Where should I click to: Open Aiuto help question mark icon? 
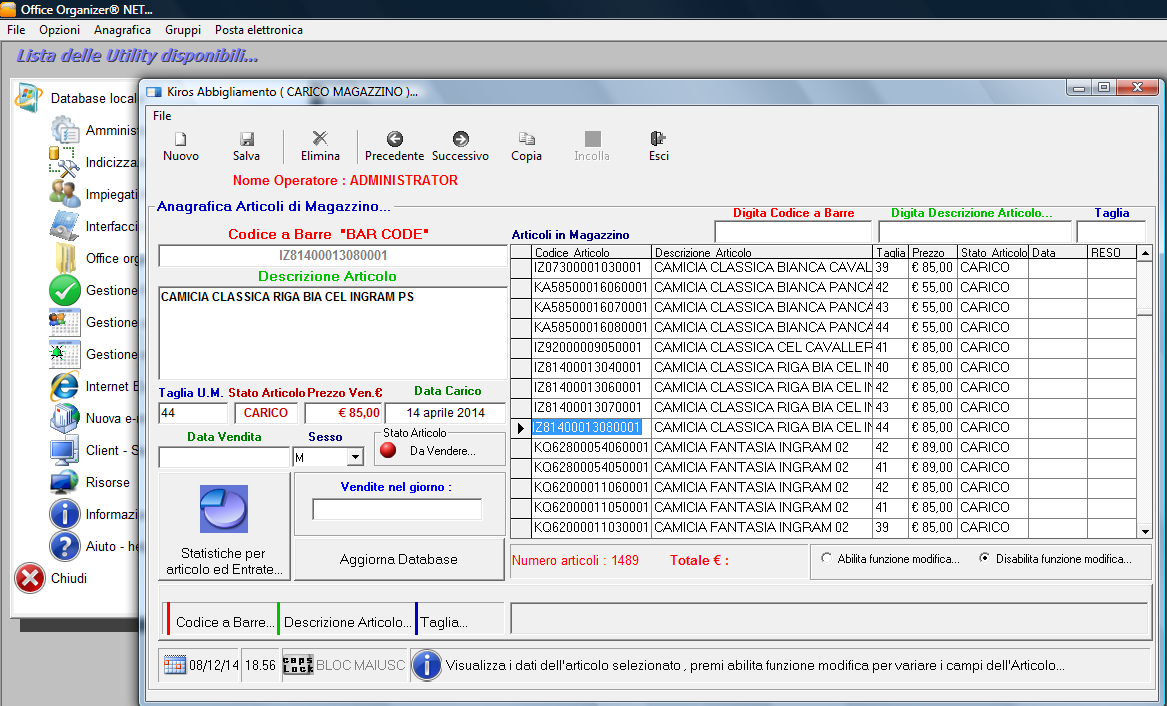point(65,546)
